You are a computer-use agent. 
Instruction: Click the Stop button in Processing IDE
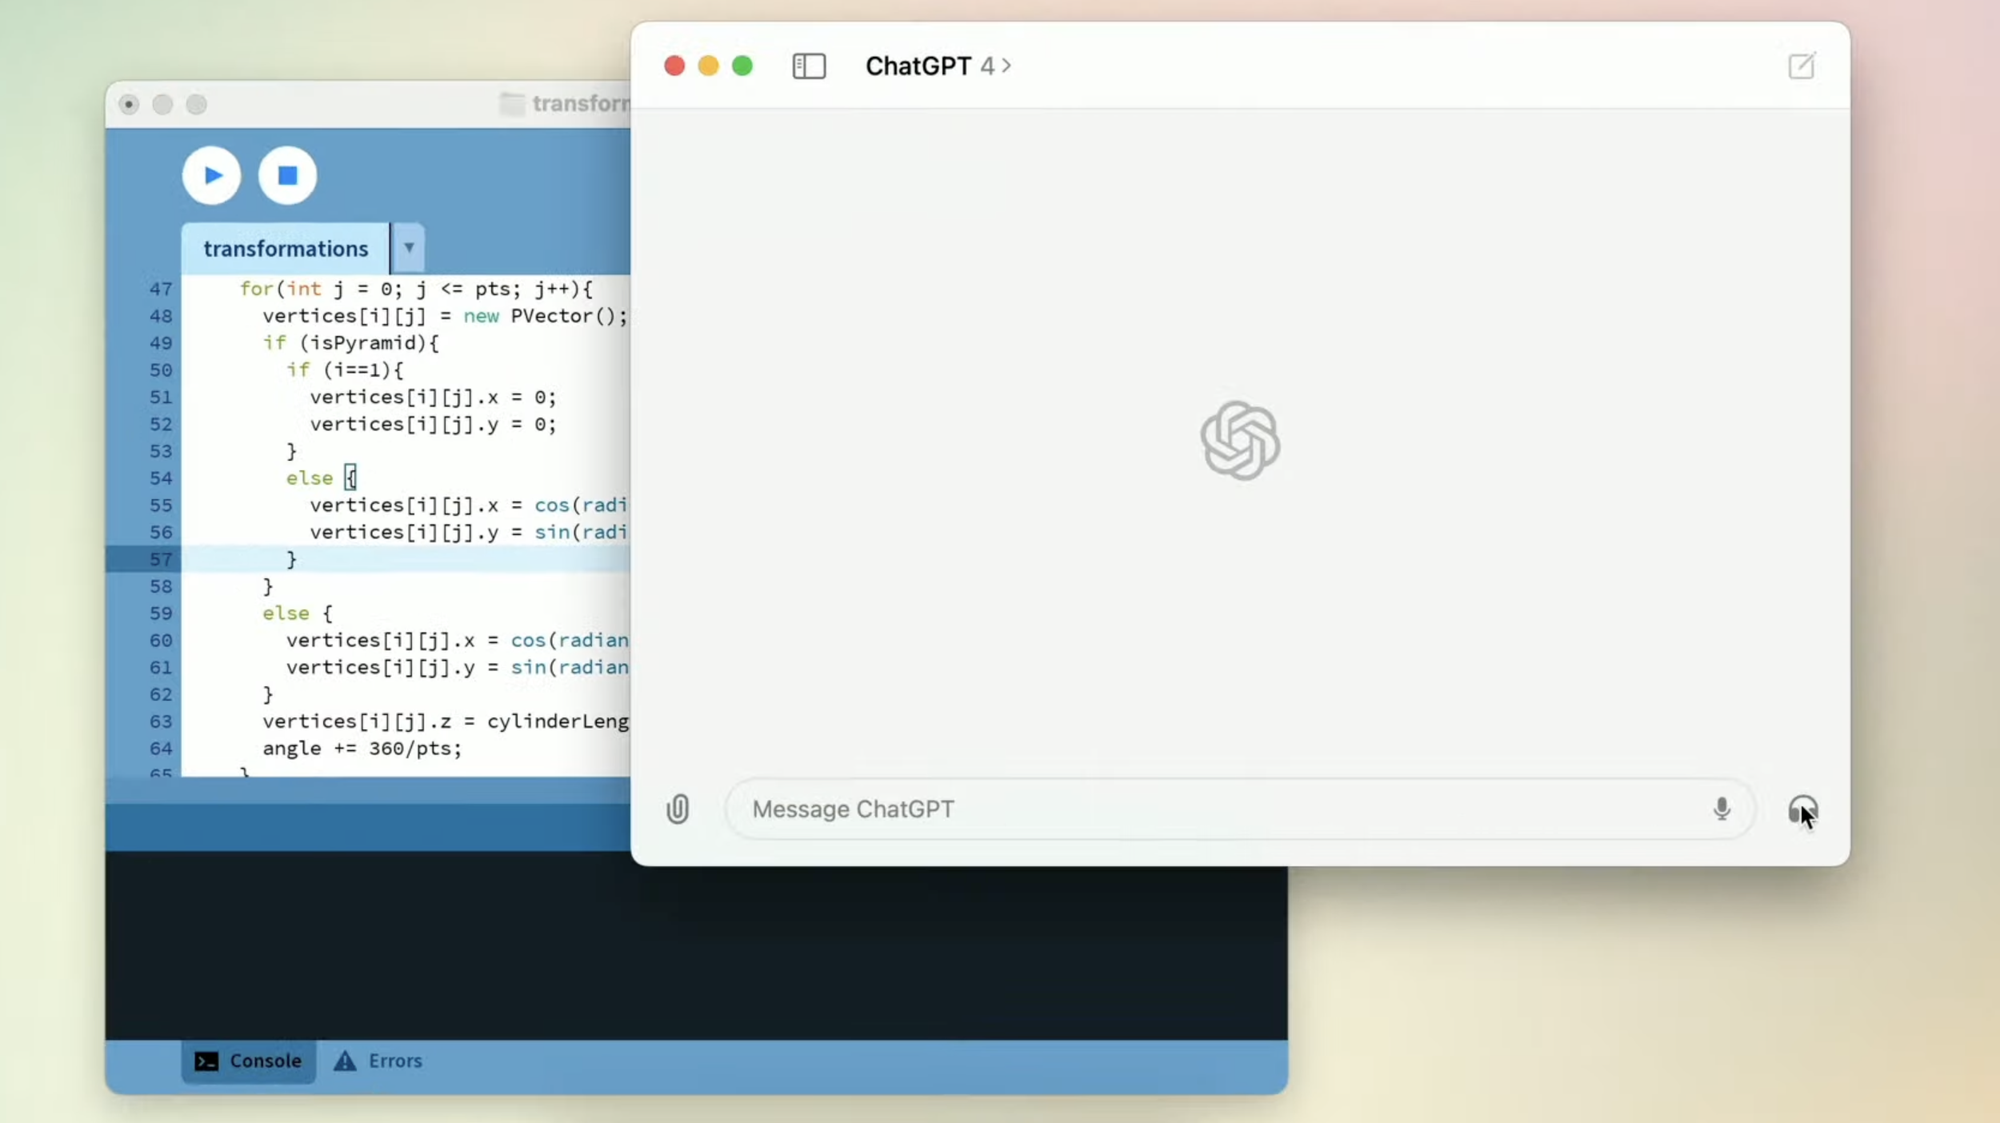(x=286, y=176)
